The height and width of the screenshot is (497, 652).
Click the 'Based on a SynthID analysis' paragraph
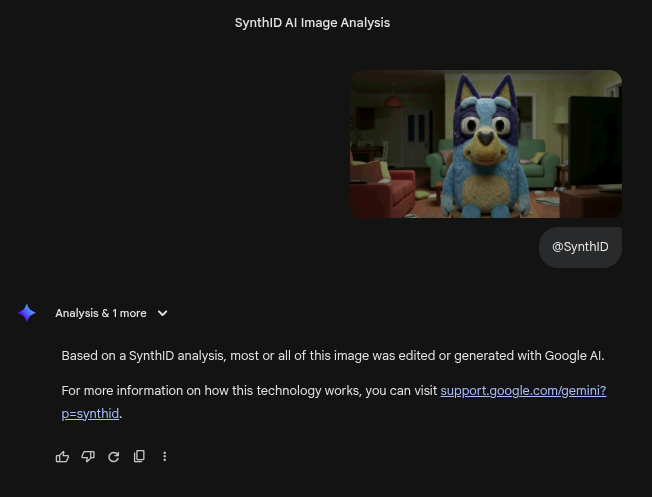250,355
